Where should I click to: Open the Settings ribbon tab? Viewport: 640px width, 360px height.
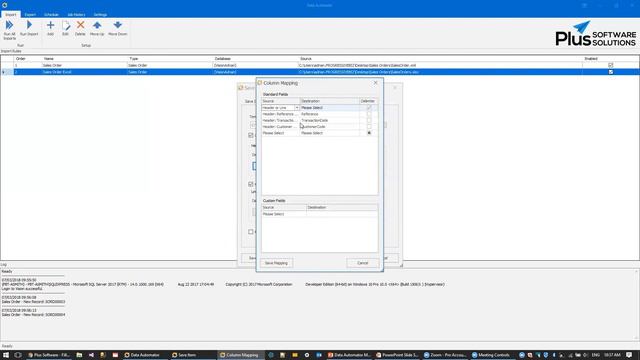[100, 15]
